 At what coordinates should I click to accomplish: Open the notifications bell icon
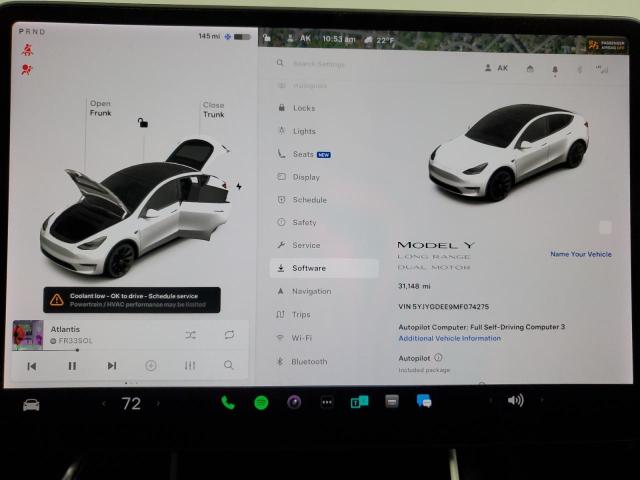555,70
